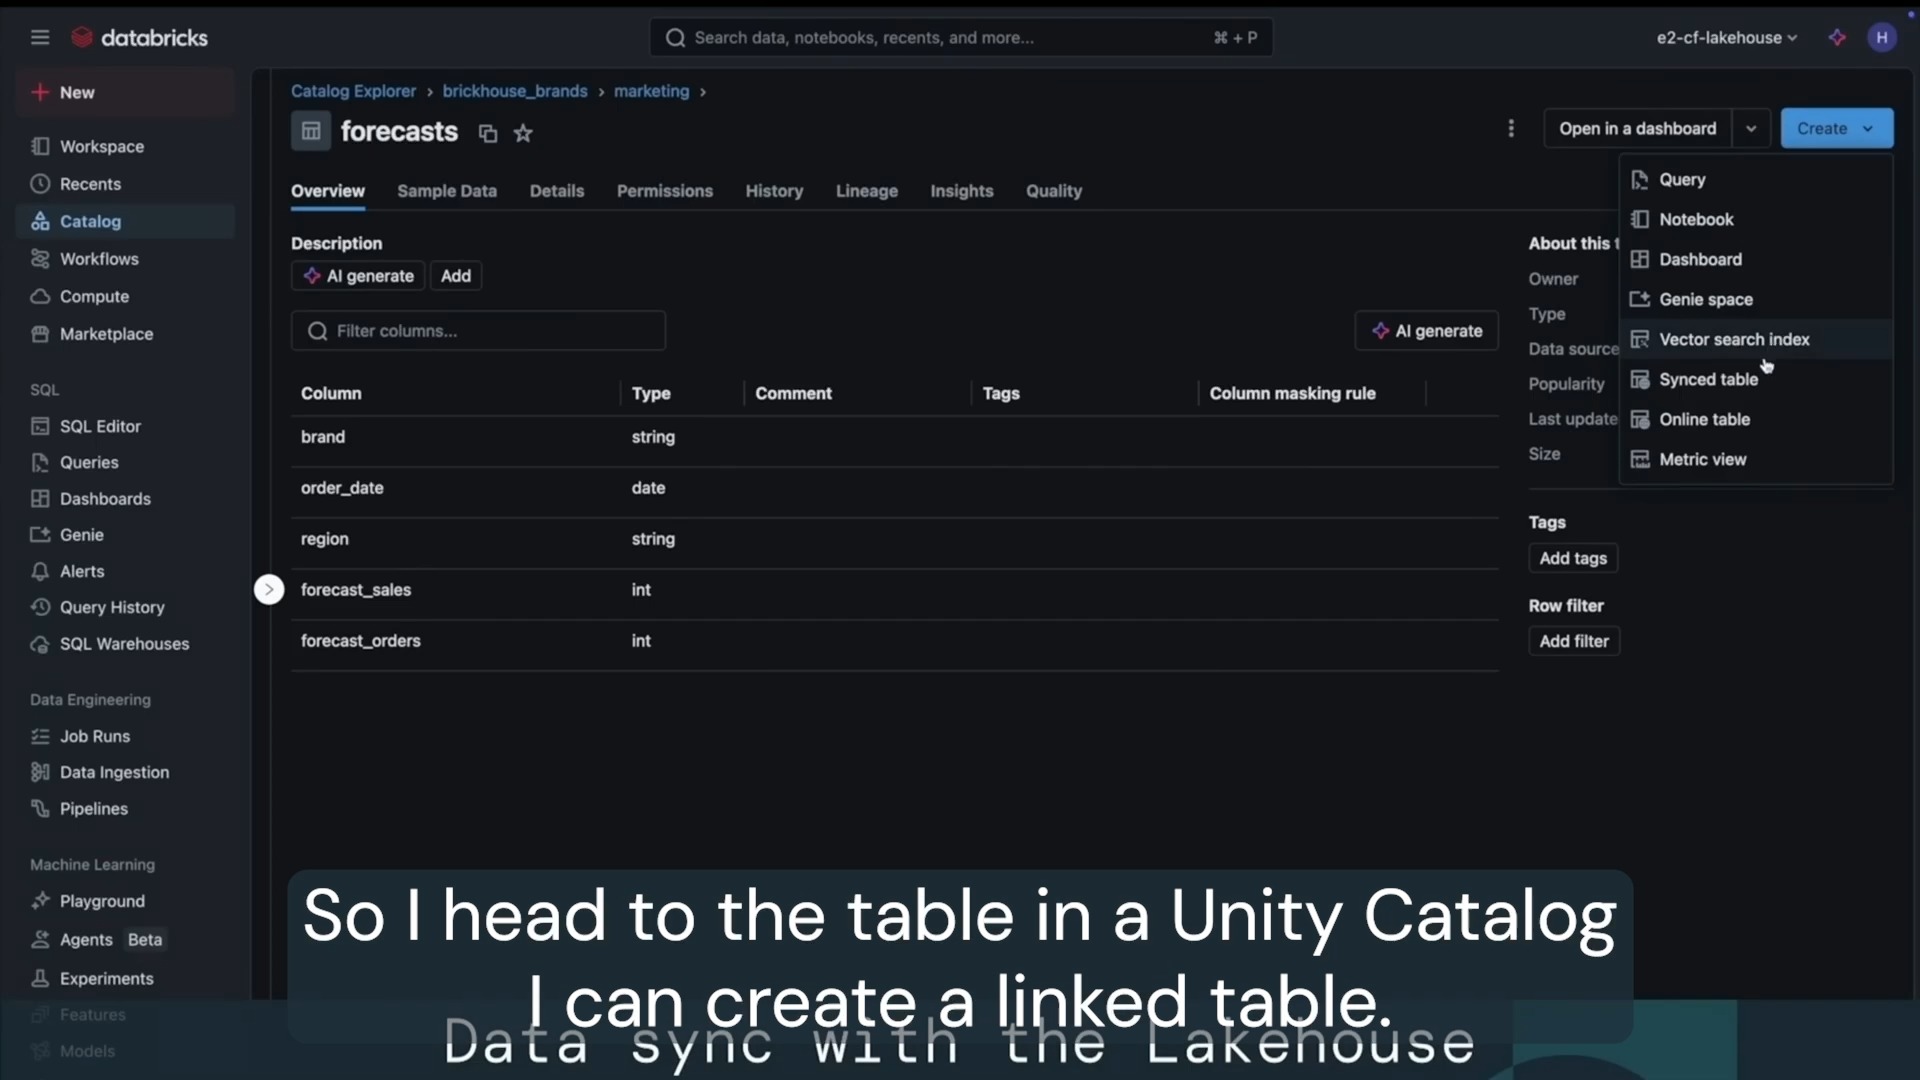Screen dimensions: 1920x1080
Task: Open Compute in the sidebar
Action: 125,296
